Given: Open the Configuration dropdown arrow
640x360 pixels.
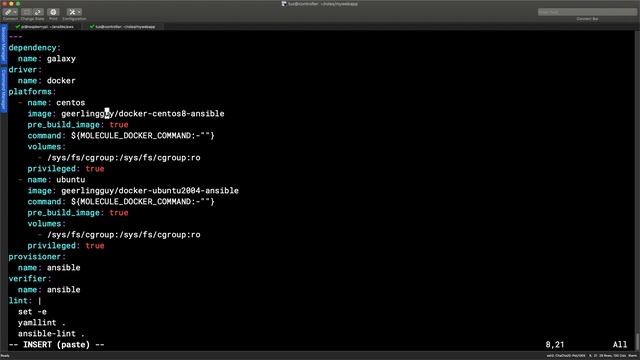Looking at the screenshot, I should pos(79,12).
